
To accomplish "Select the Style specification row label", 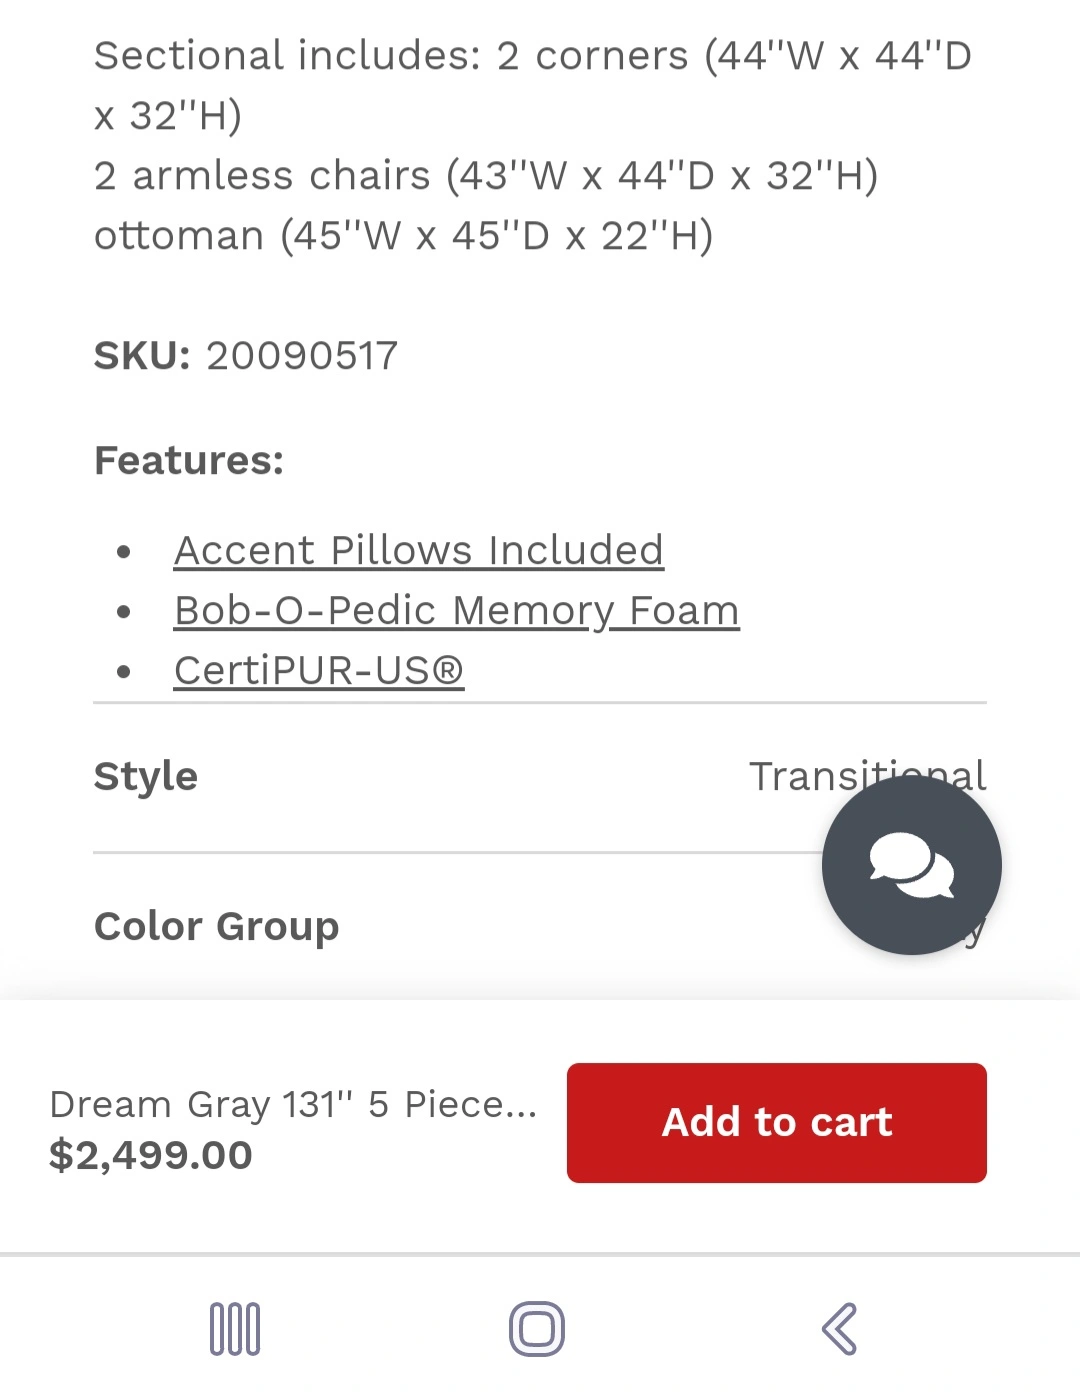I will point(146,776).
